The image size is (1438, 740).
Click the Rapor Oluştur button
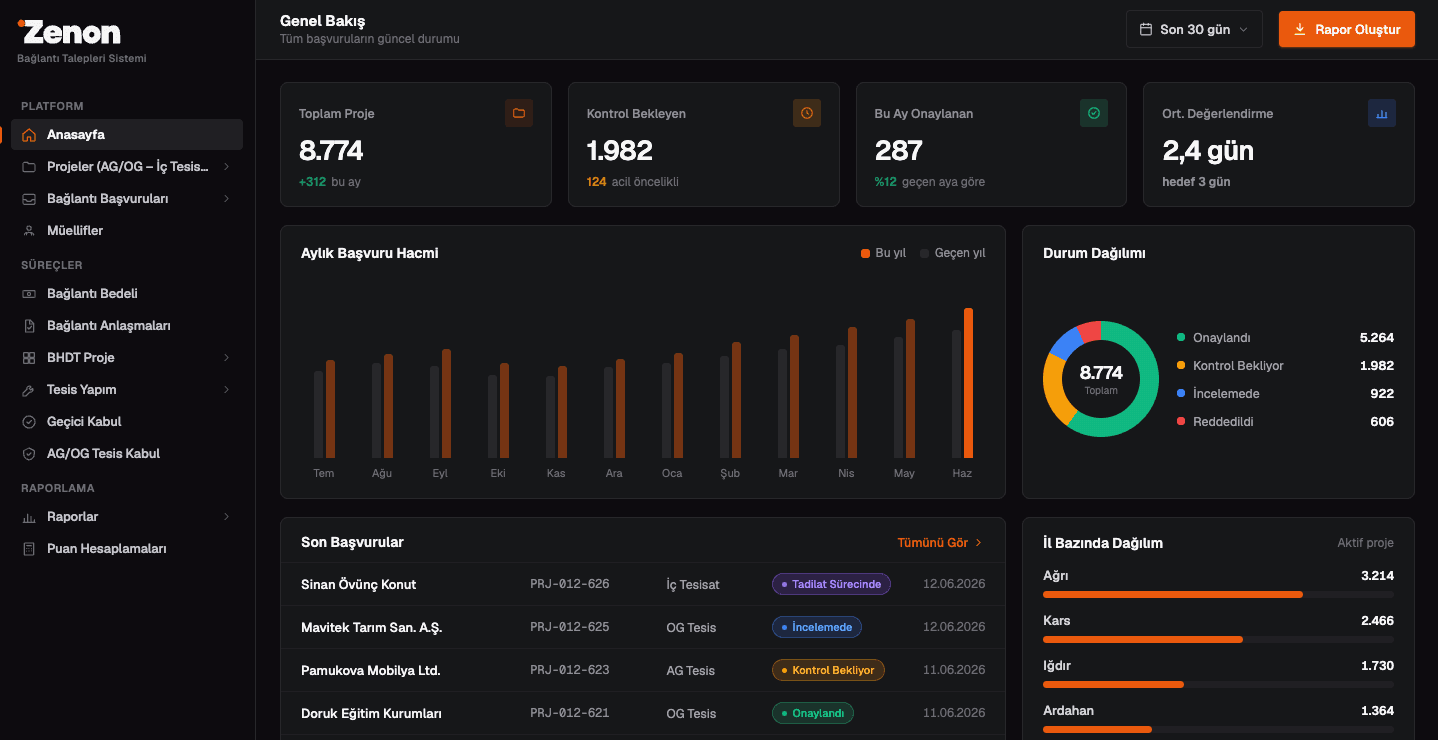[1347, 29]
